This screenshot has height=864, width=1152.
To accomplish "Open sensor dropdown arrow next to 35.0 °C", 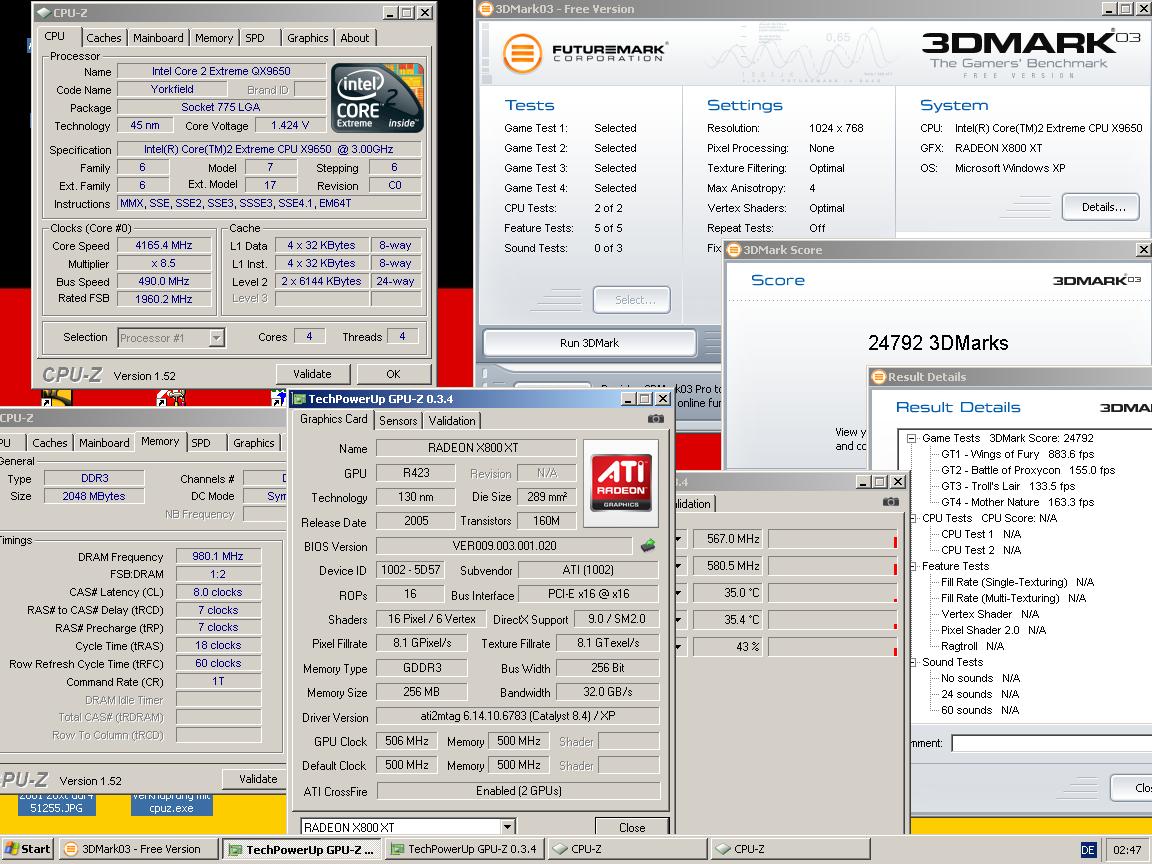I will (x=678, y=592).
